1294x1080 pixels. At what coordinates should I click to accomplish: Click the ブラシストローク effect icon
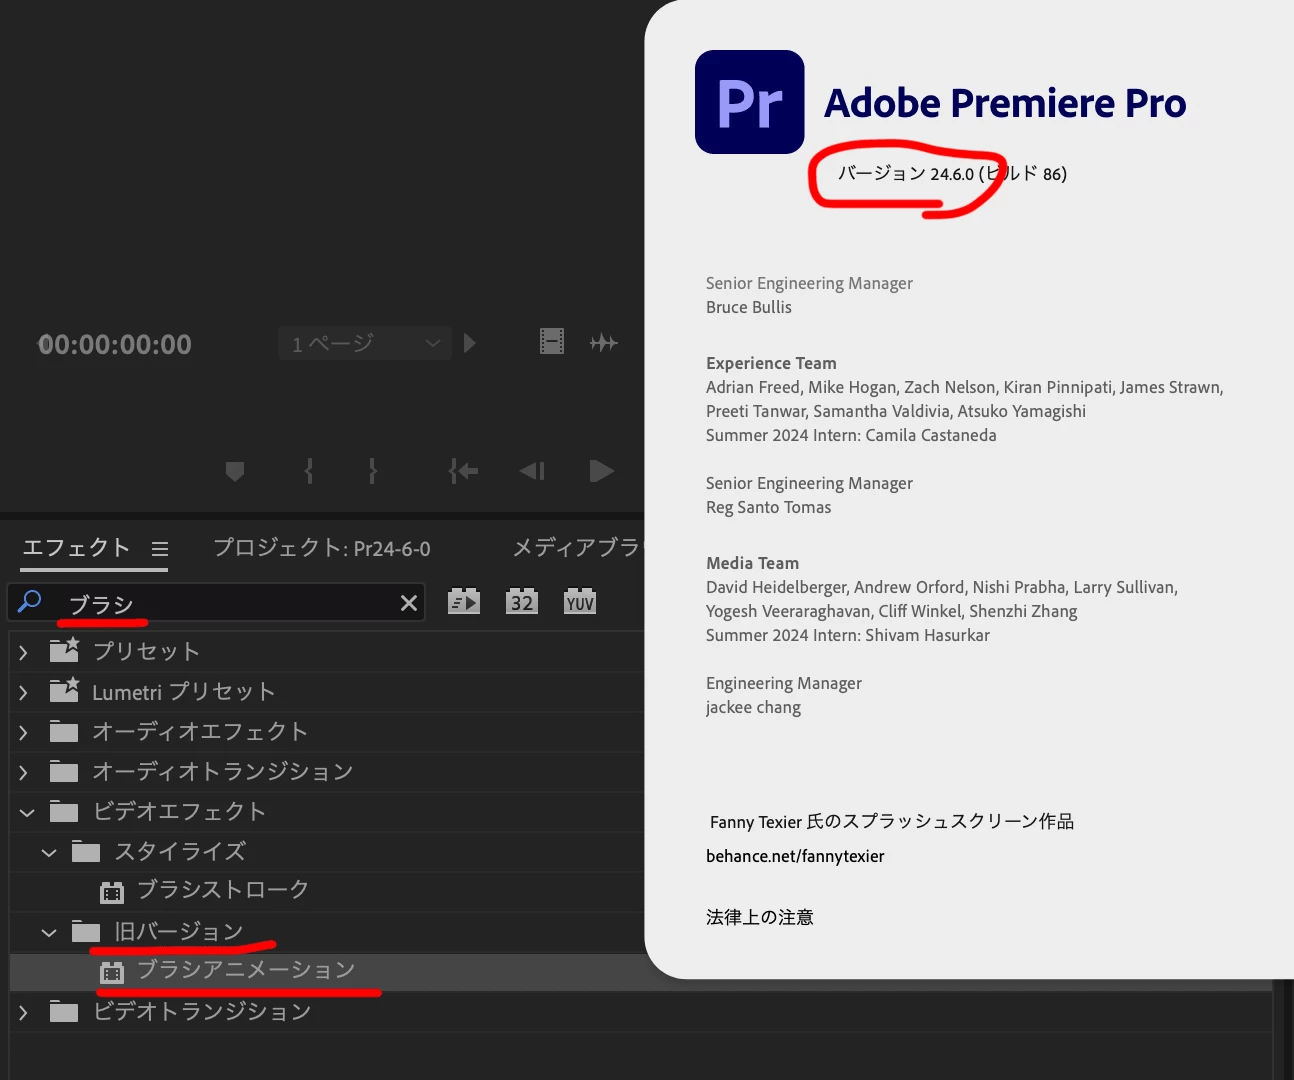112,891
